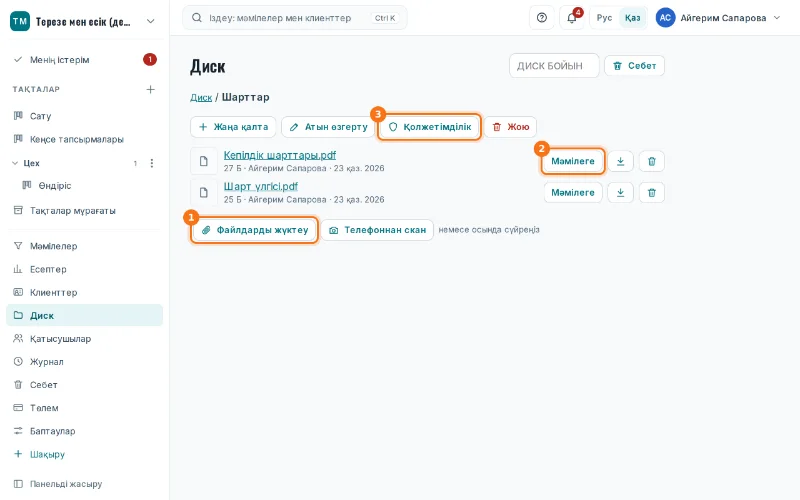
Task: Open Кепілдік шарттары.pdf link
Action: [280, 155]
